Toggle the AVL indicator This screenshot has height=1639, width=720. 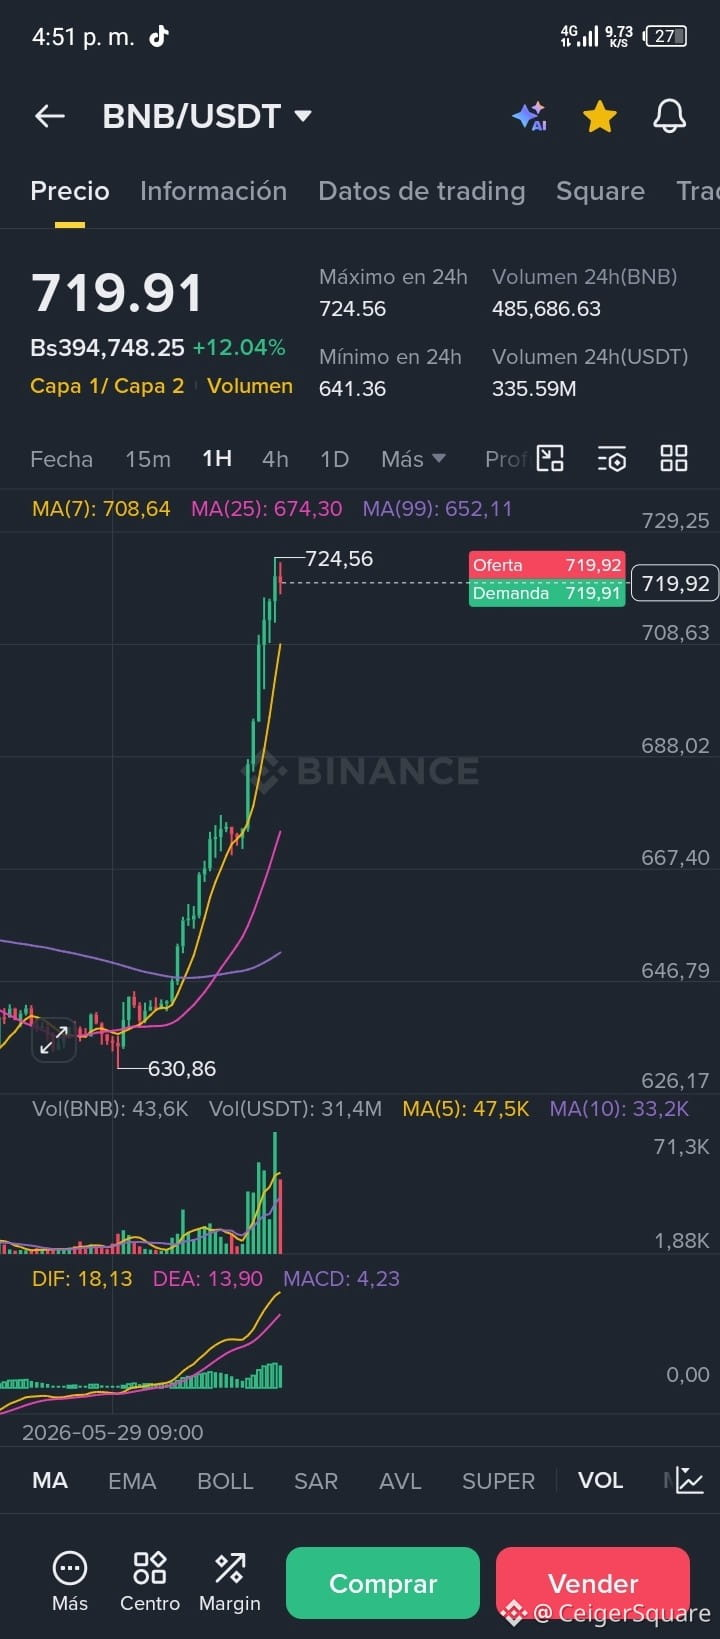tap(400, 1481)
